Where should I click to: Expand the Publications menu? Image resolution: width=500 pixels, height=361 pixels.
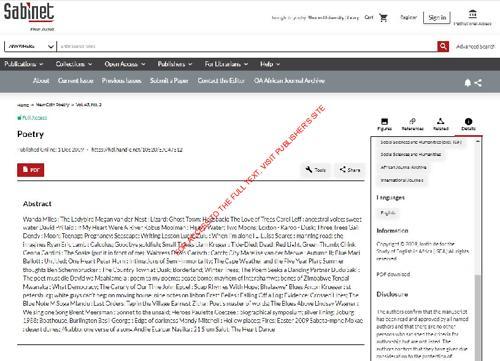[24, 64]
